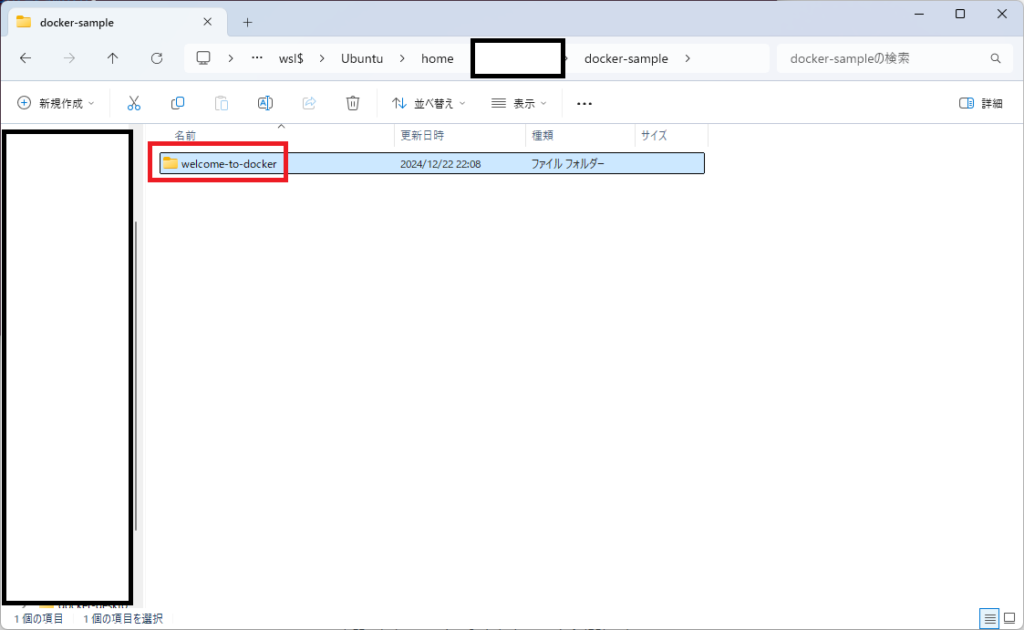Navigate to the home path segment

[437, 58]
